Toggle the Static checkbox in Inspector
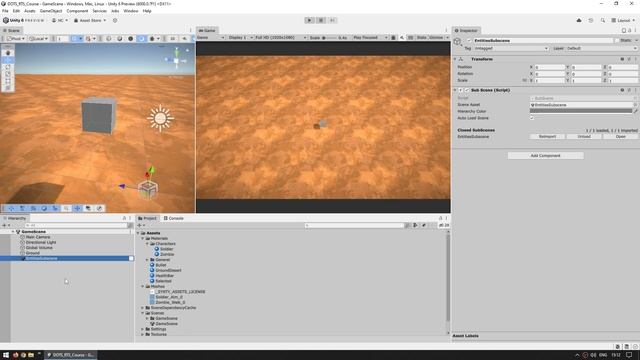The image size is (640, 360). (617, 40)
